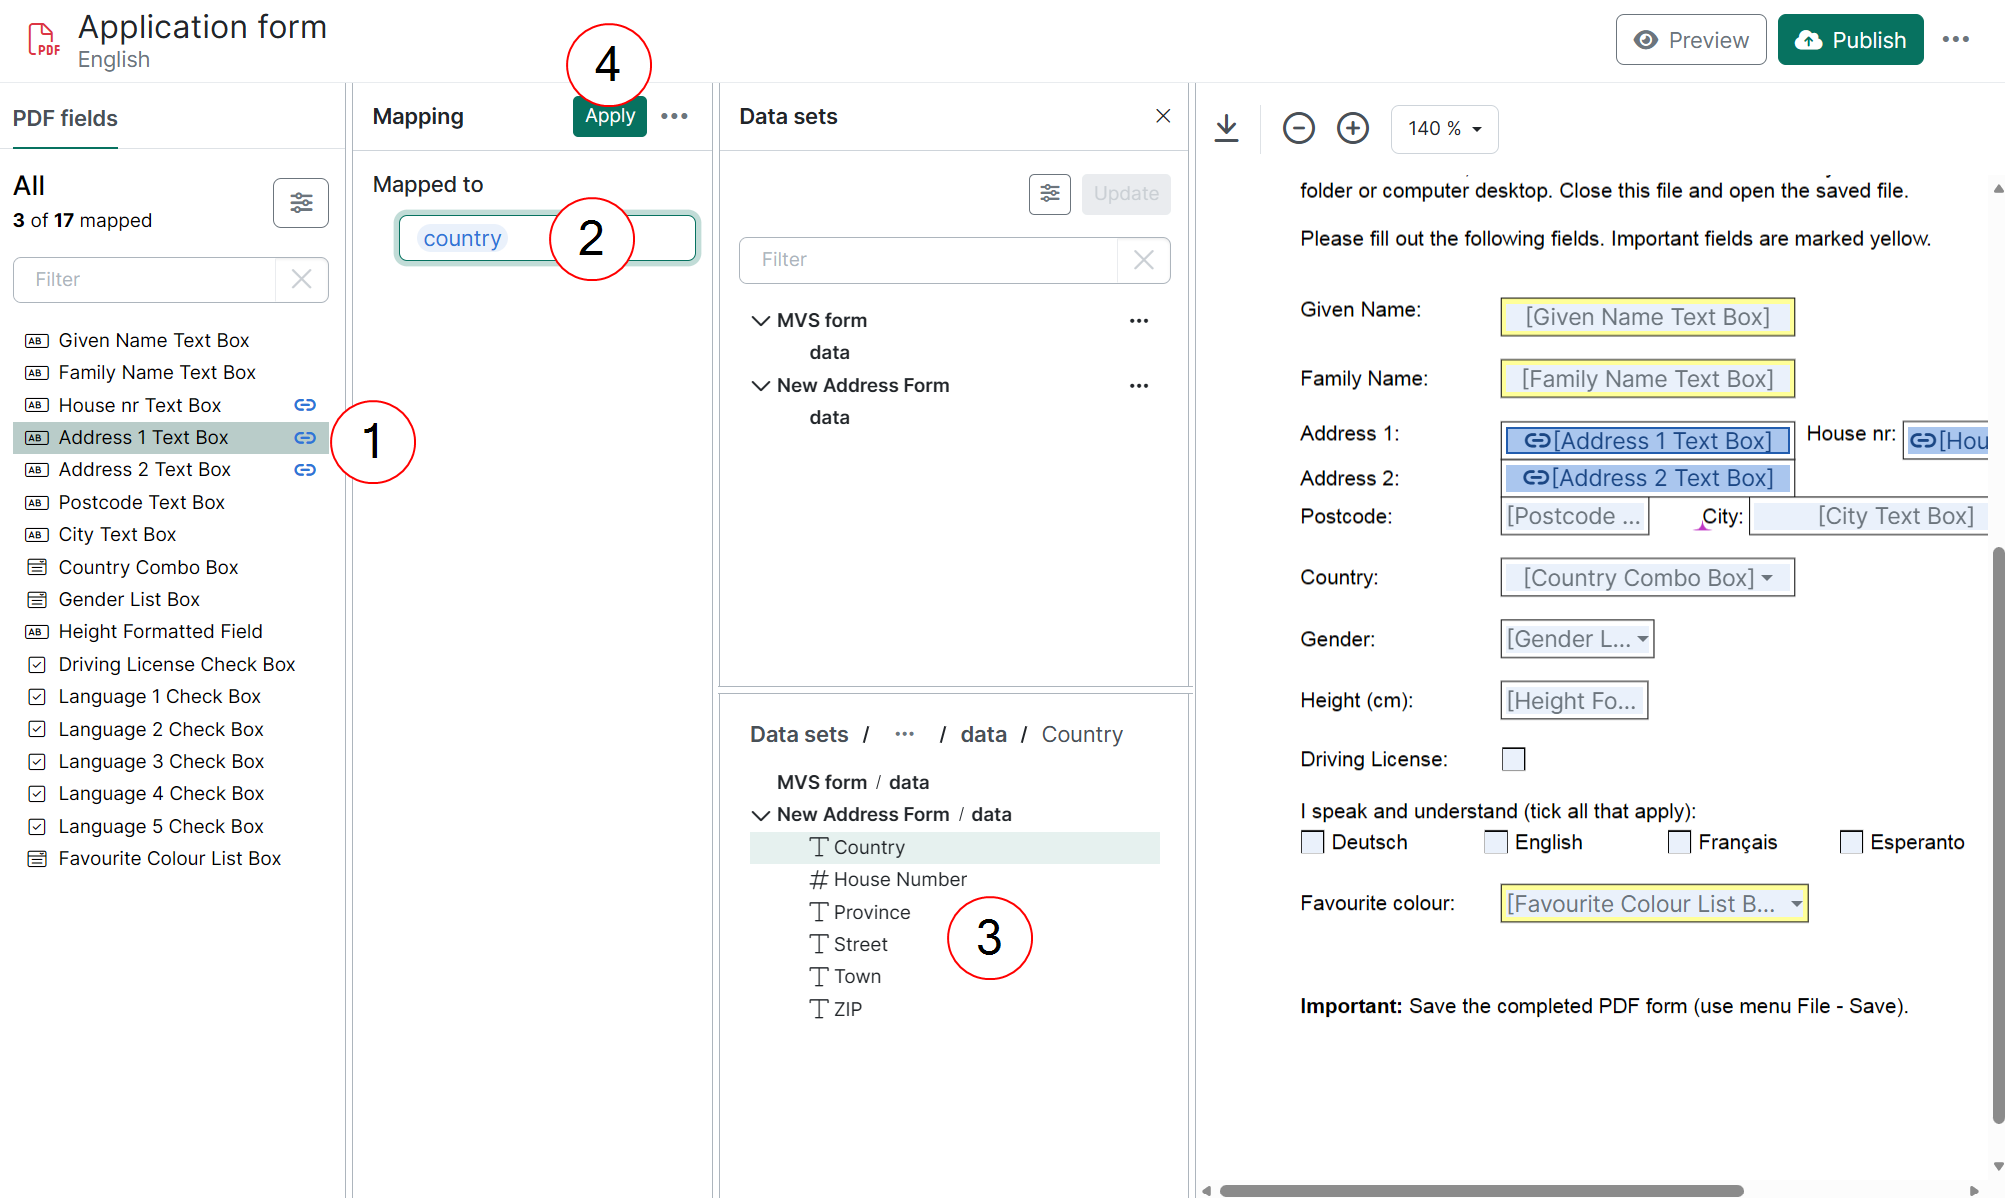
Task: Click the Publish button
Action: [x=1850, y=40]
